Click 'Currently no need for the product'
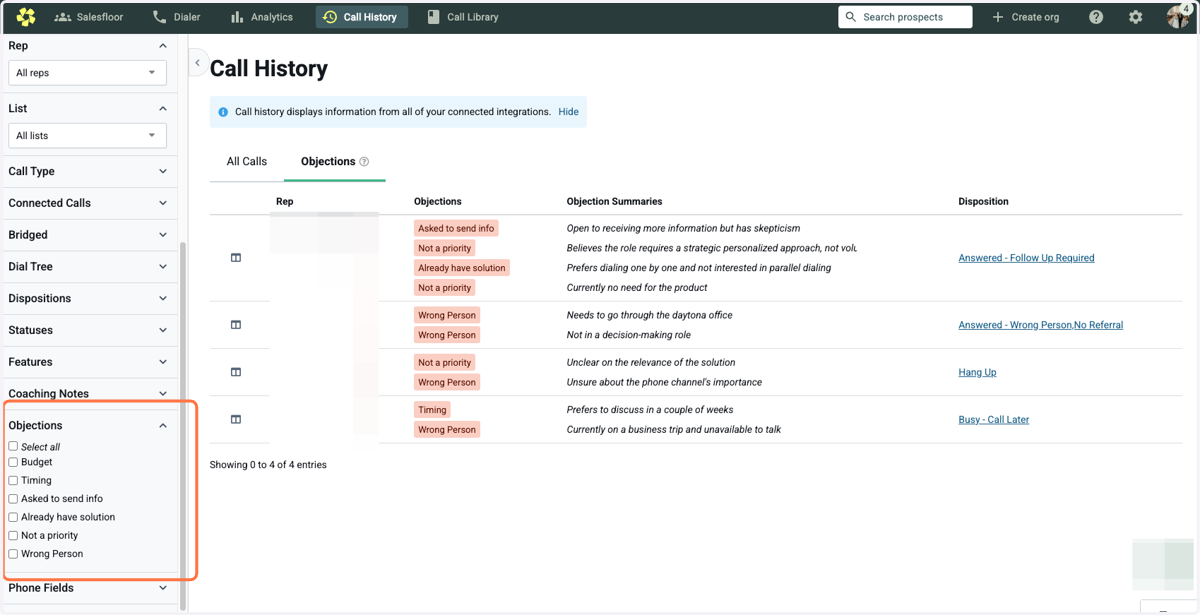The width and height of the screenshot is (1200, 615). (637, 288)
